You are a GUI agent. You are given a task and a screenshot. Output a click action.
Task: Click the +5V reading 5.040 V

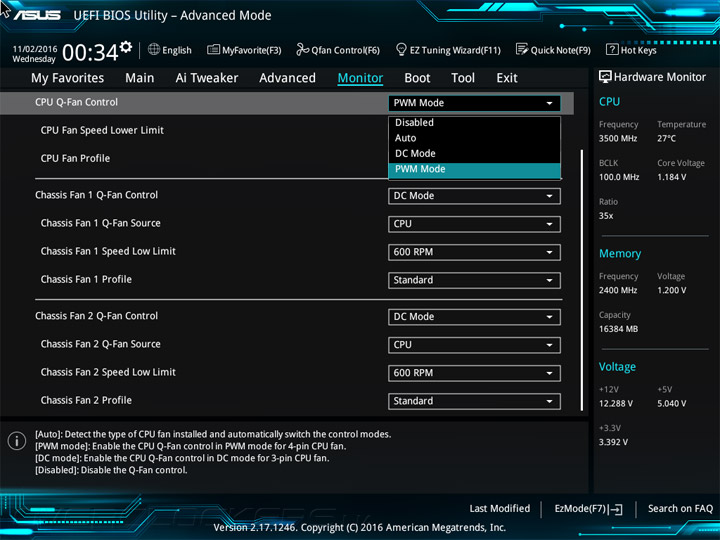coord(671,403)
